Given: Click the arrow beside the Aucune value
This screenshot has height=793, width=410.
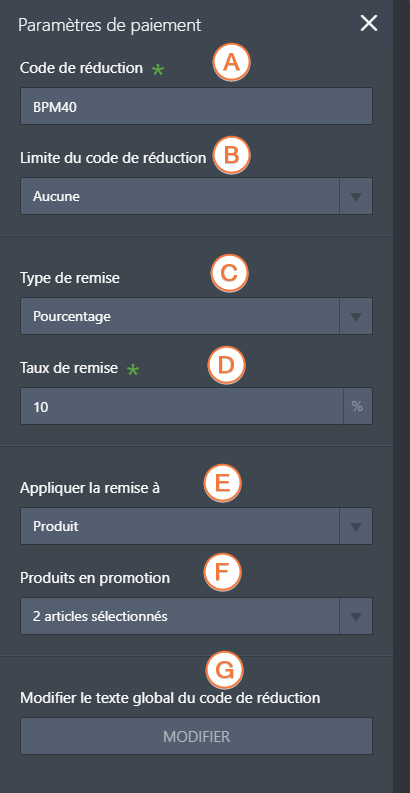Looking at the screenshot, I should click(x=356, y=196).
